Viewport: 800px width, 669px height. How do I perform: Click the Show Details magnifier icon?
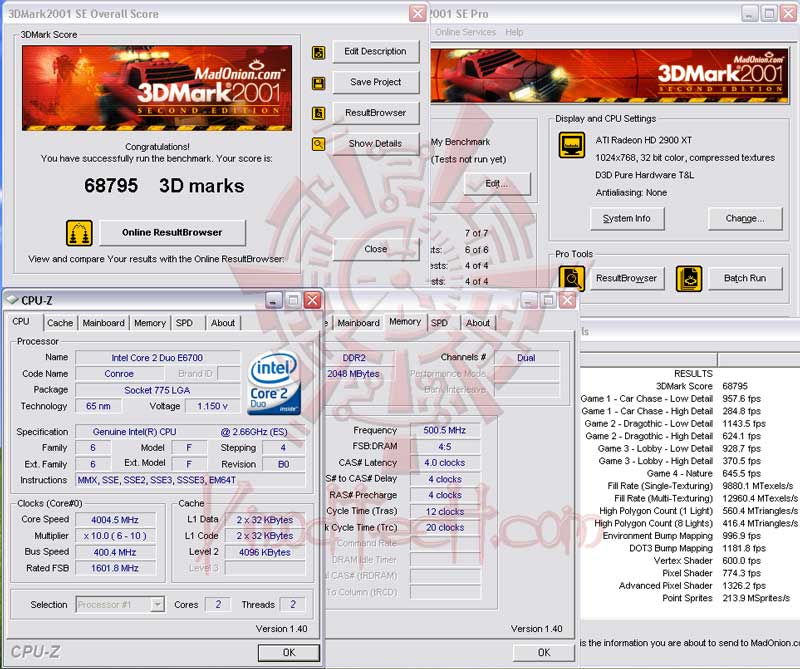coord(318,144)
